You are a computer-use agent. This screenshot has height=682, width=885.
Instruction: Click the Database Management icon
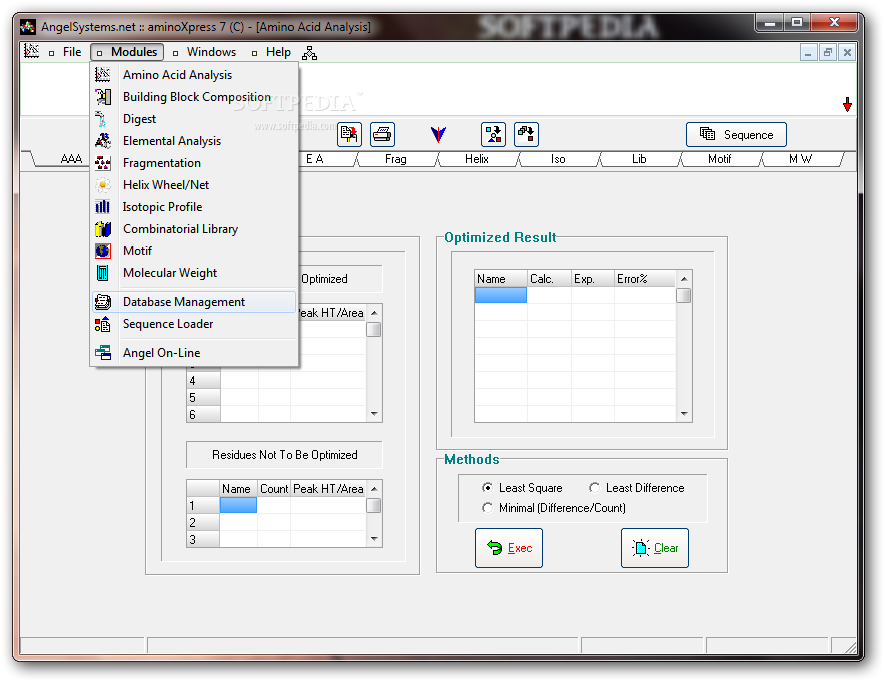(103, 302)
